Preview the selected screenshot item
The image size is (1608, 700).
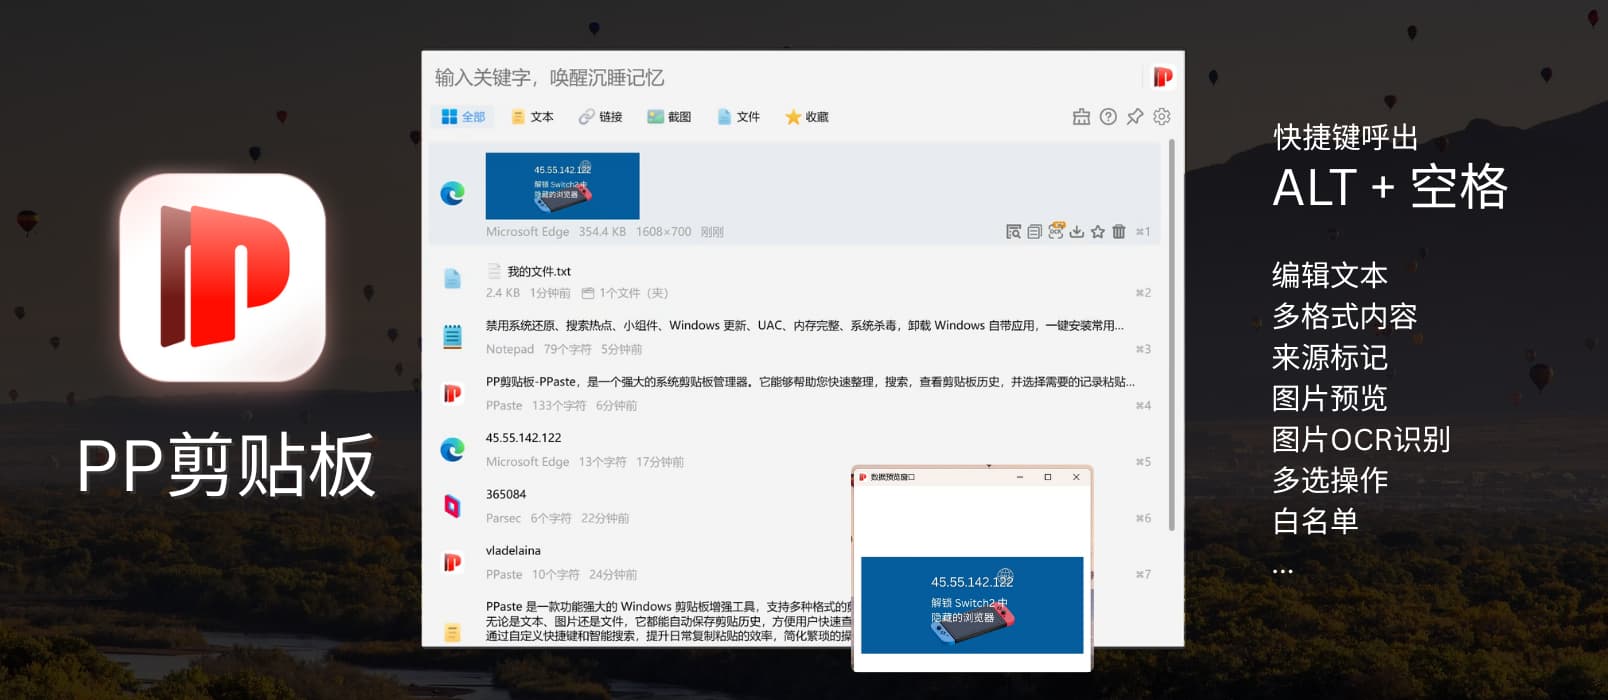pyautogui.click(x=1013, y=232)
